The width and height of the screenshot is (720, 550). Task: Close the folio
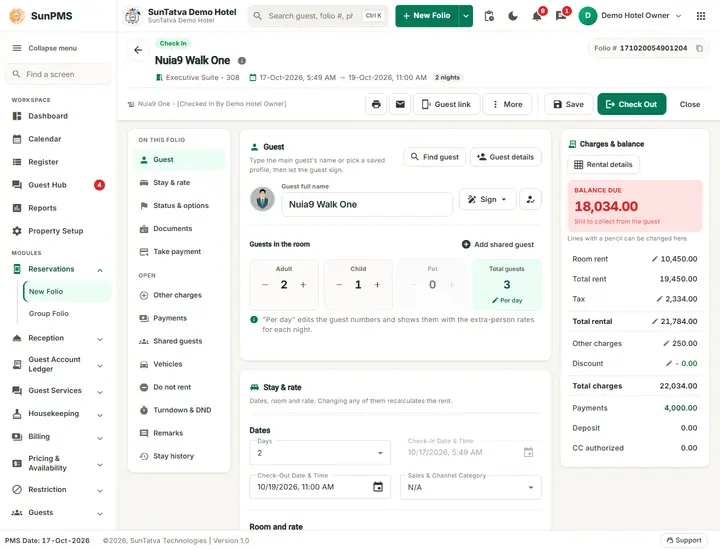click(690, 104)
